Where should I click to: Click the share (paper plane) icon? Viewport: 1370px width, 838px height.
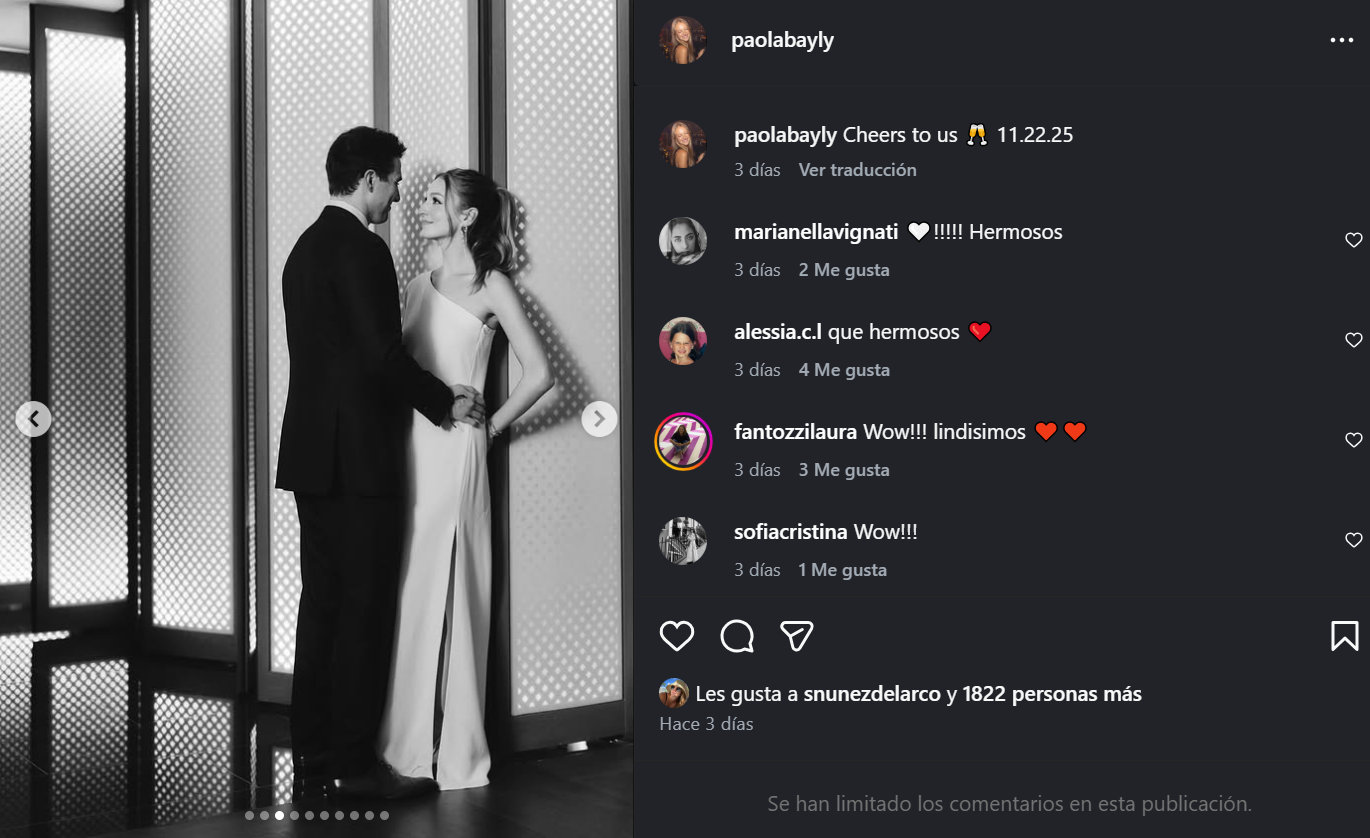click(797, 635)
